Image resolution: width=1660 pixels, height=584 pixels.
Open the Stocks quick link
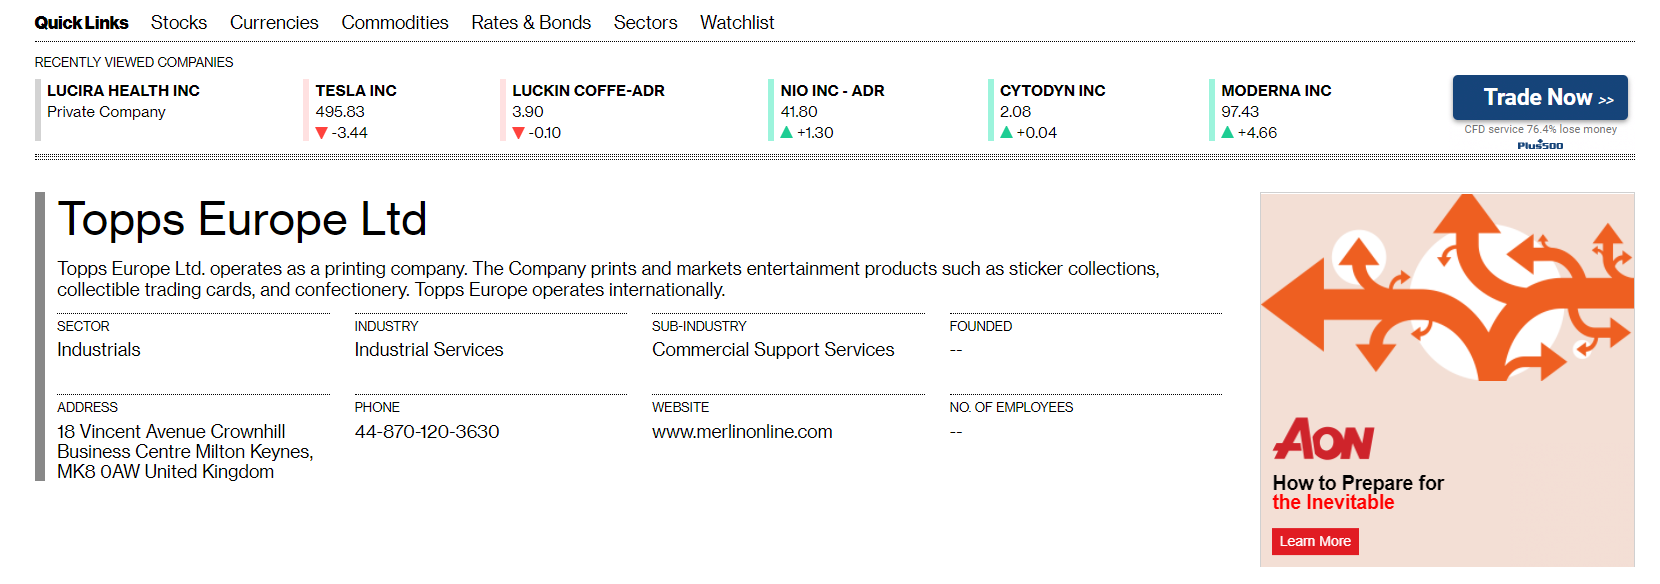pos(178,22)
